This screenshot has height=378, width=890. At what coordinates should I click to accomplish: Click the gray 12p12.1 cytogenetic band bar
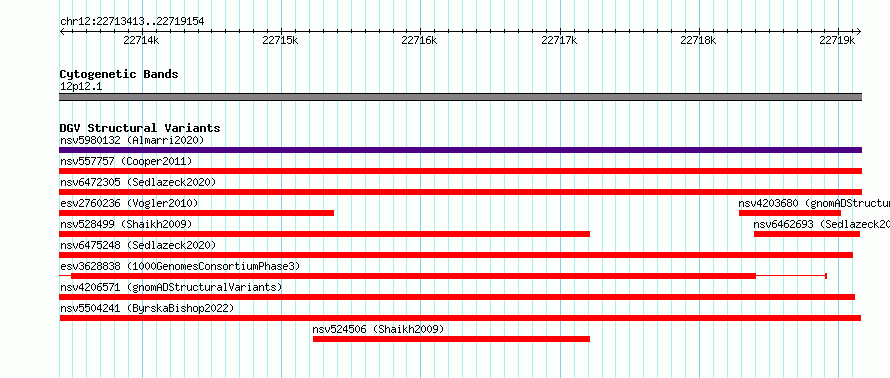coord(460,97)
